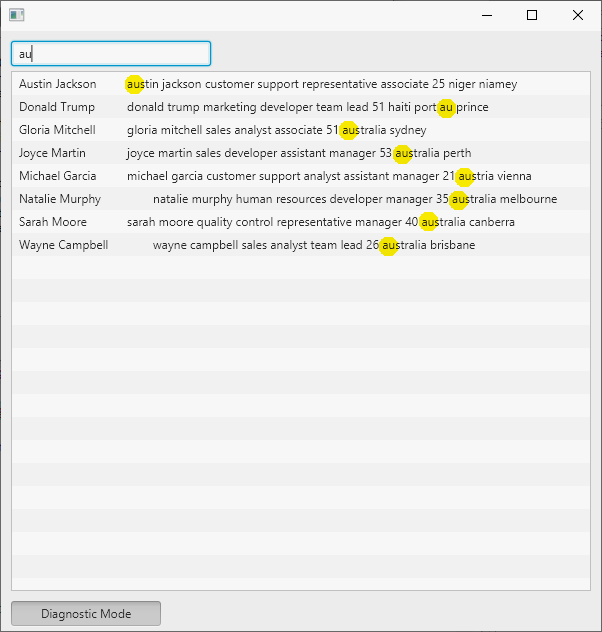Click the "joyce martin sales developer" description text
Screen dimensions: 602x632
pos(299,153)
